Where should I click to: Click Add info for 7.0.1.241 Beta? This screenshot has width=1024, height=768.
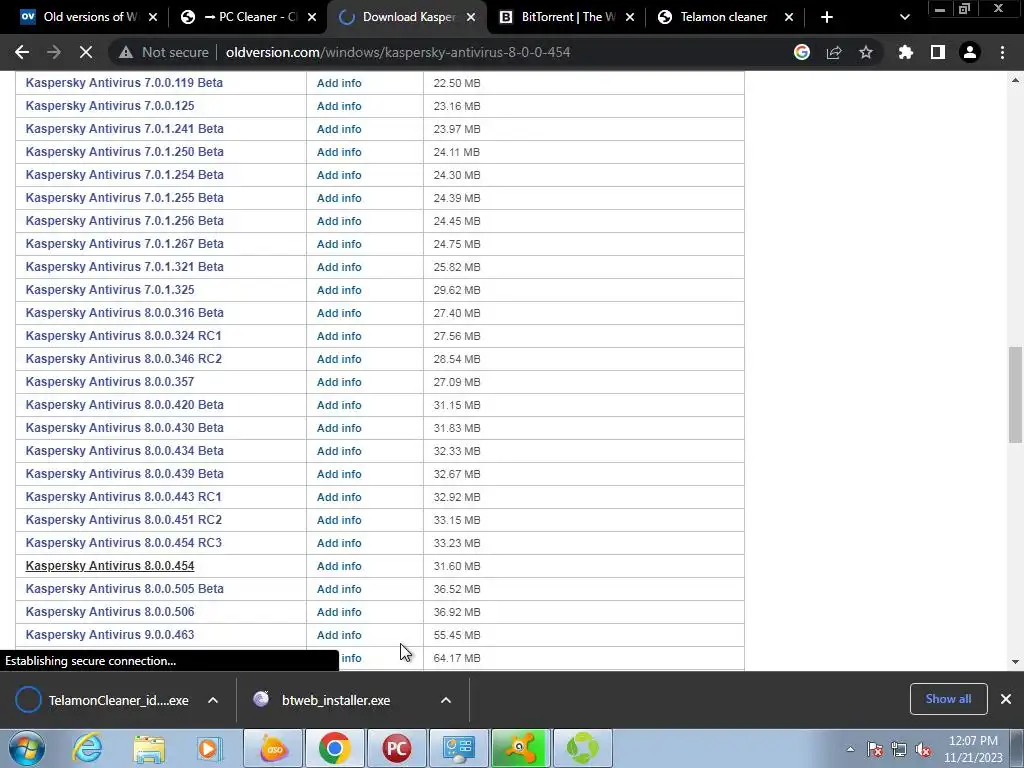point(339,129)
